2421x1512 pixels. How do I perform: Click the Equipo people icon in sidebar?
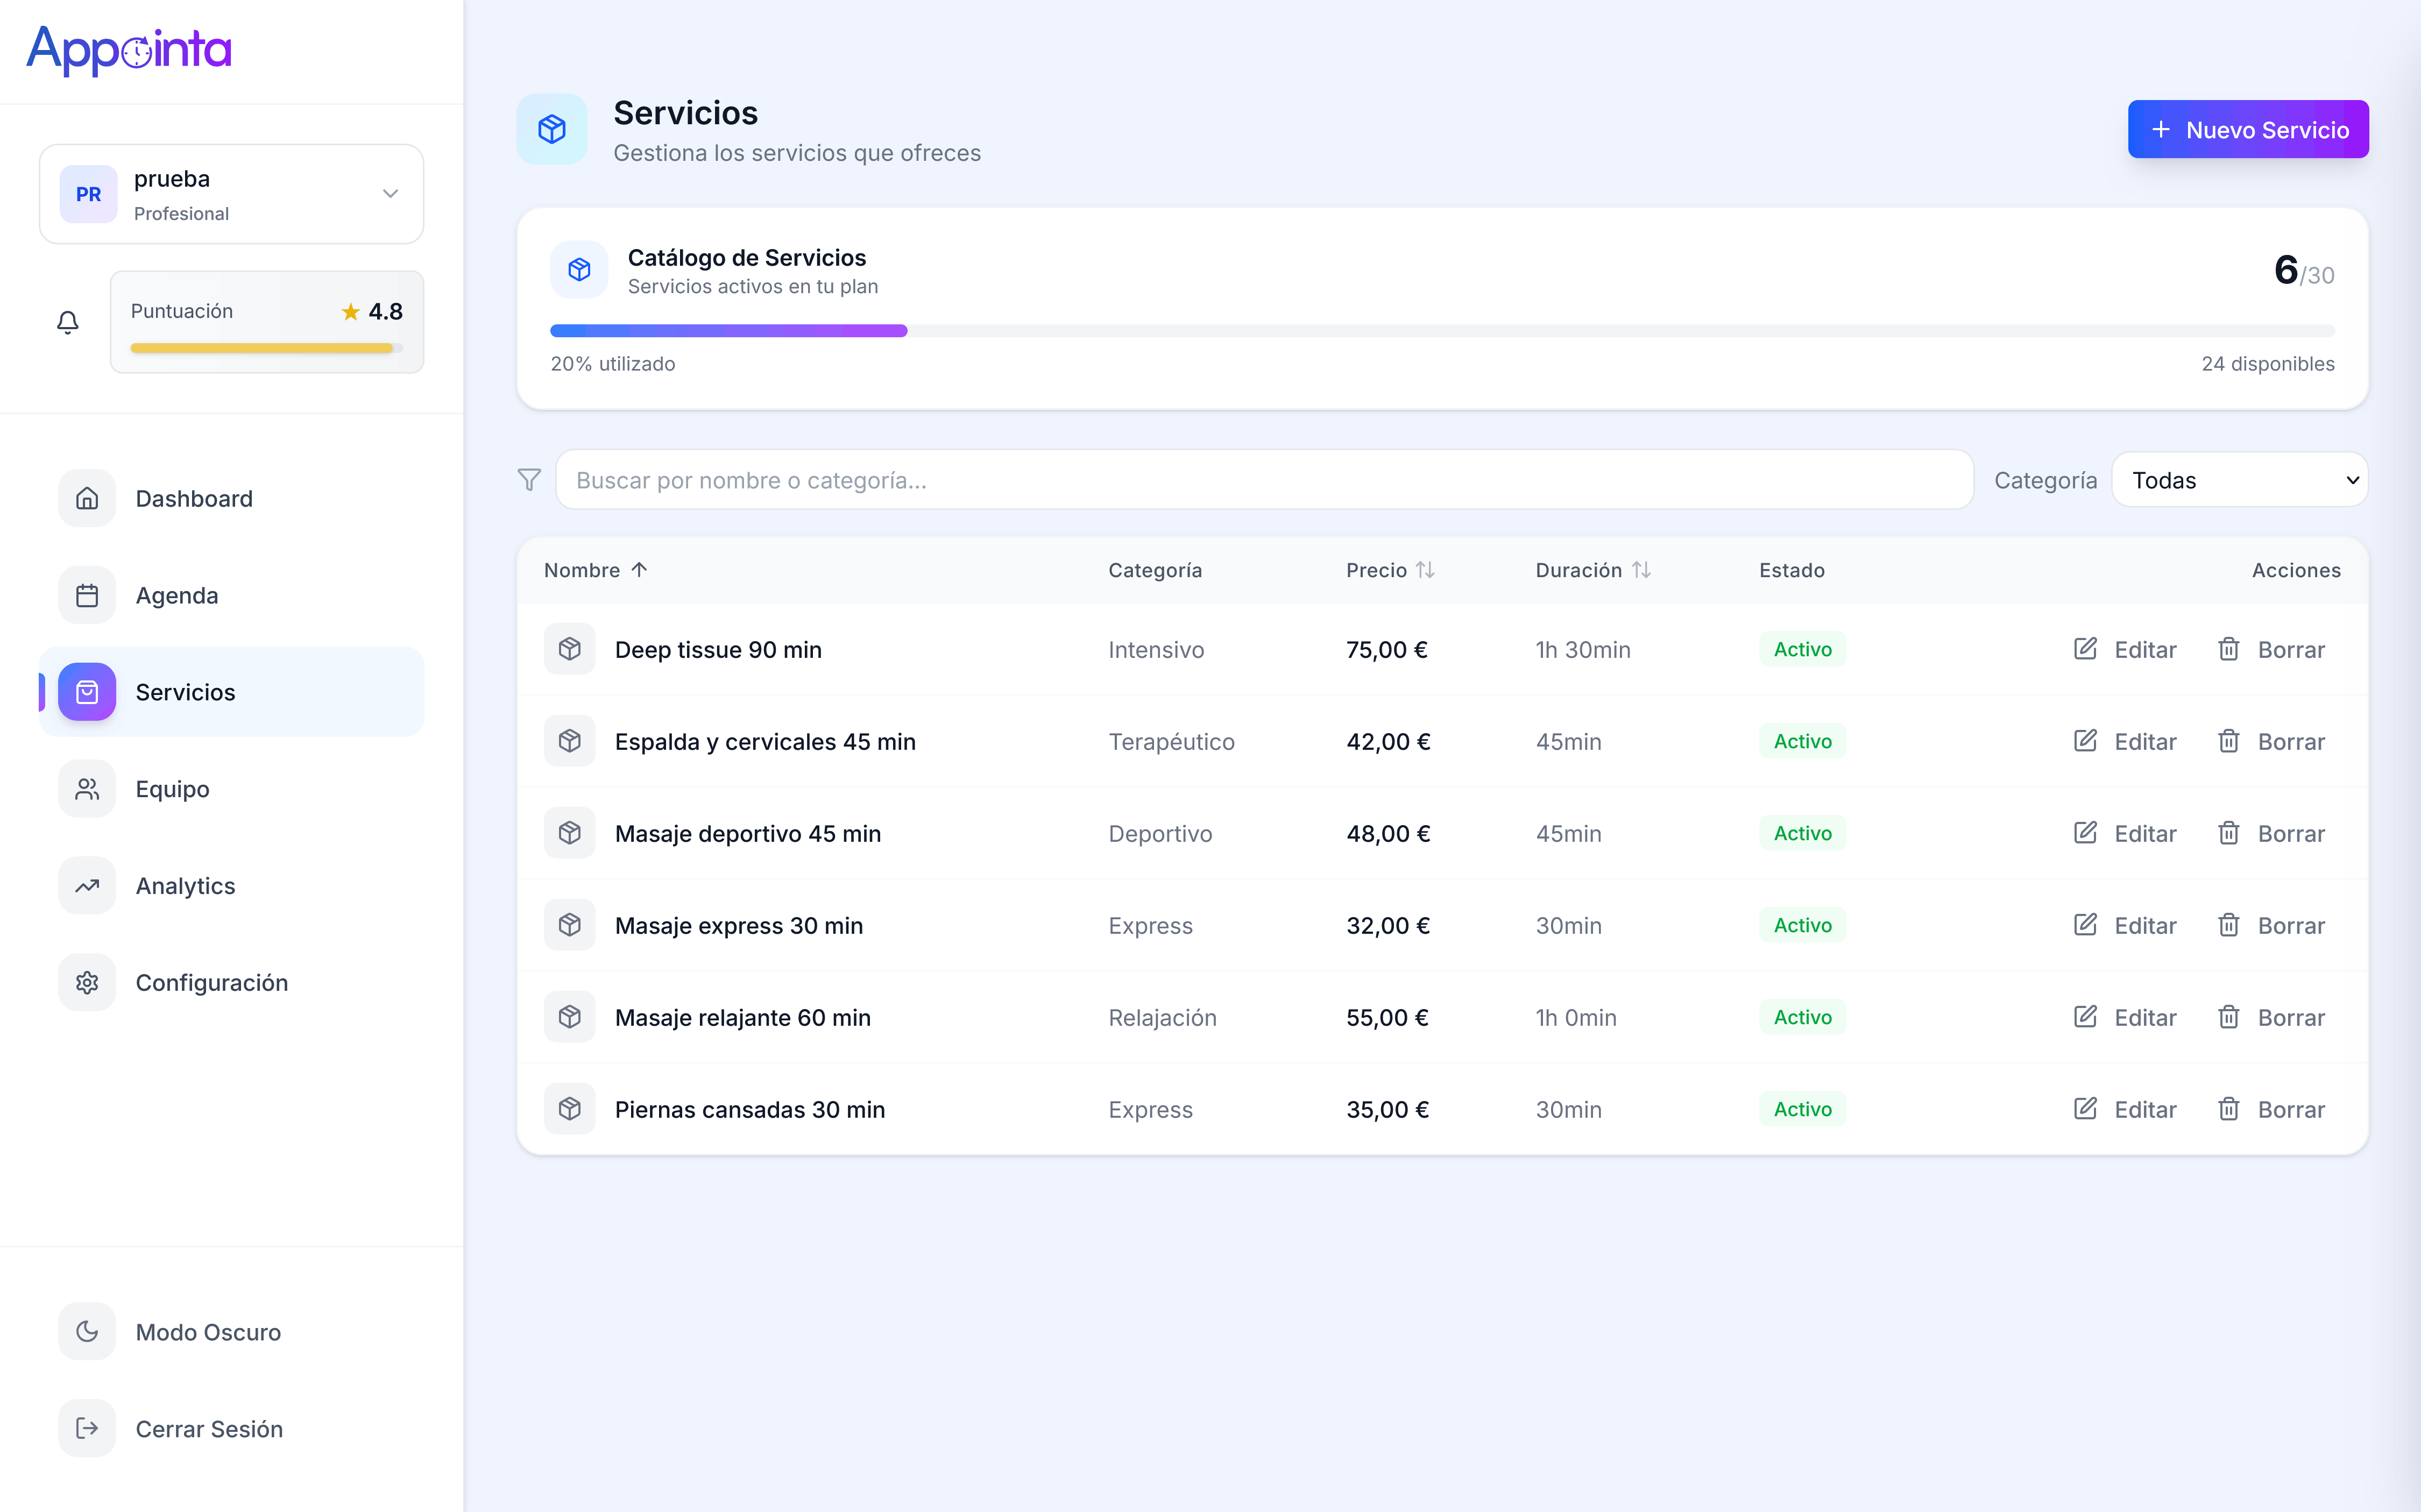point(87,789)
